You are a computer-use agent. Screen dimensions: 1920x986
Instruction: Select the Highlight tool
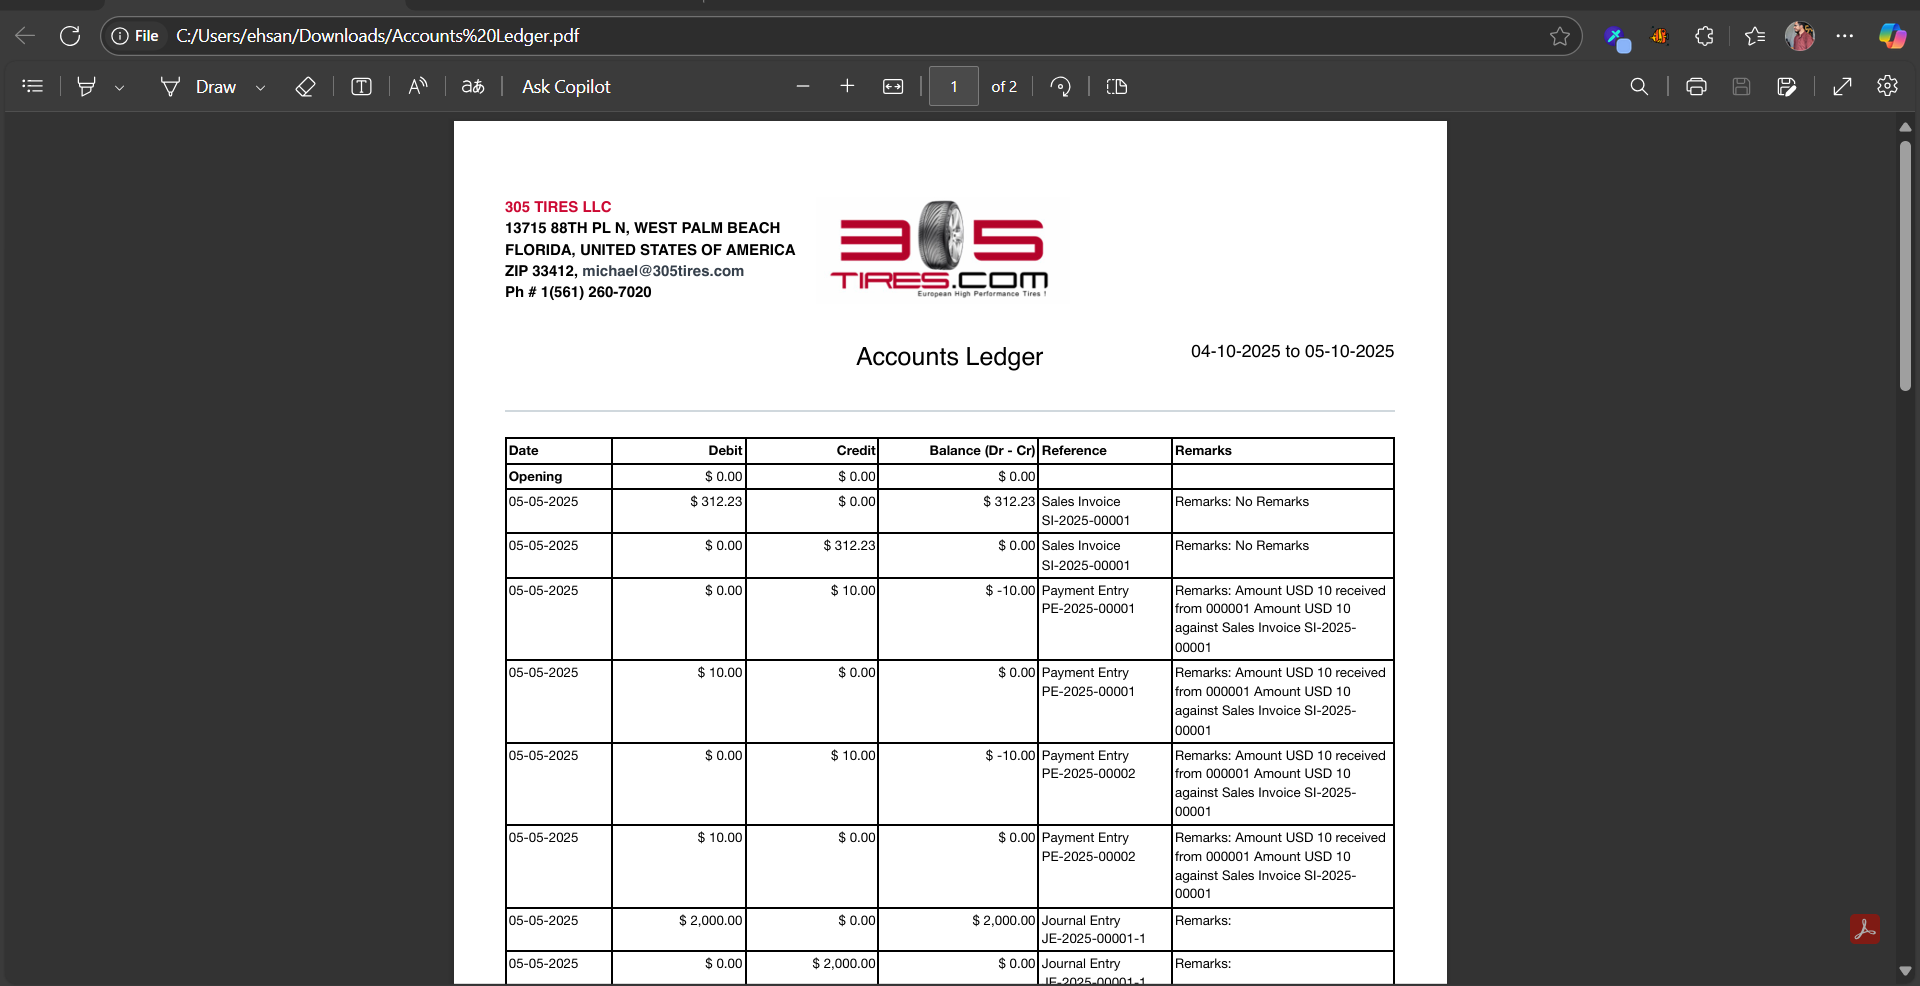tap(87, 87)
